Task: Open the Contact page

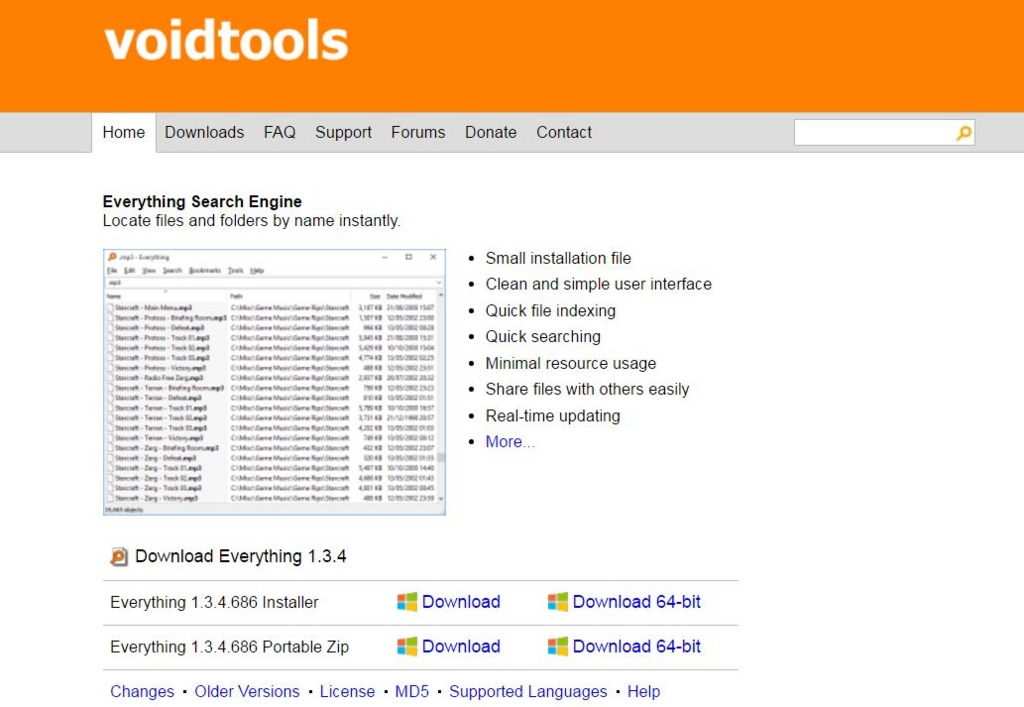Action: pyautogui.click(x=564, y=133)
